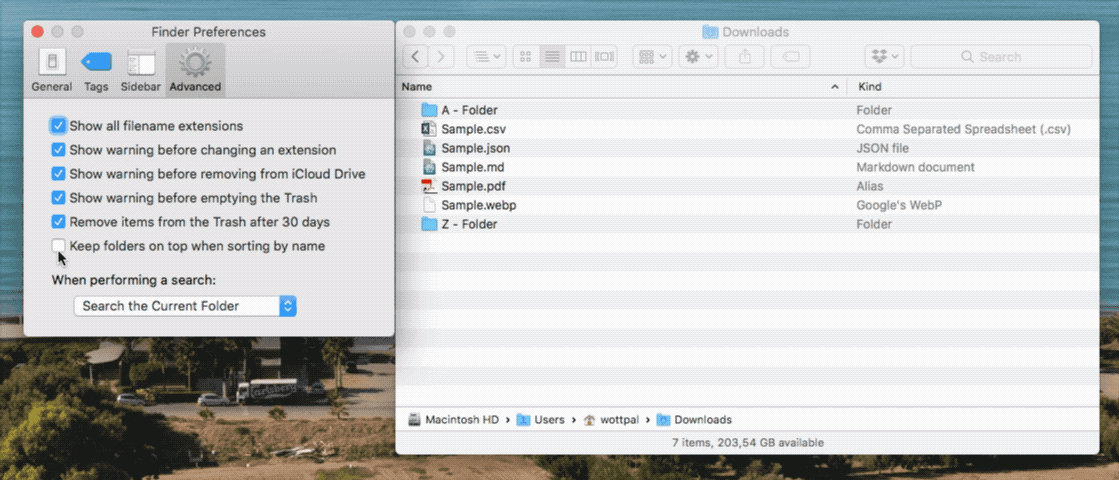Switch to icon view in Finder
1119x480 pixels.
click(526, 57)
